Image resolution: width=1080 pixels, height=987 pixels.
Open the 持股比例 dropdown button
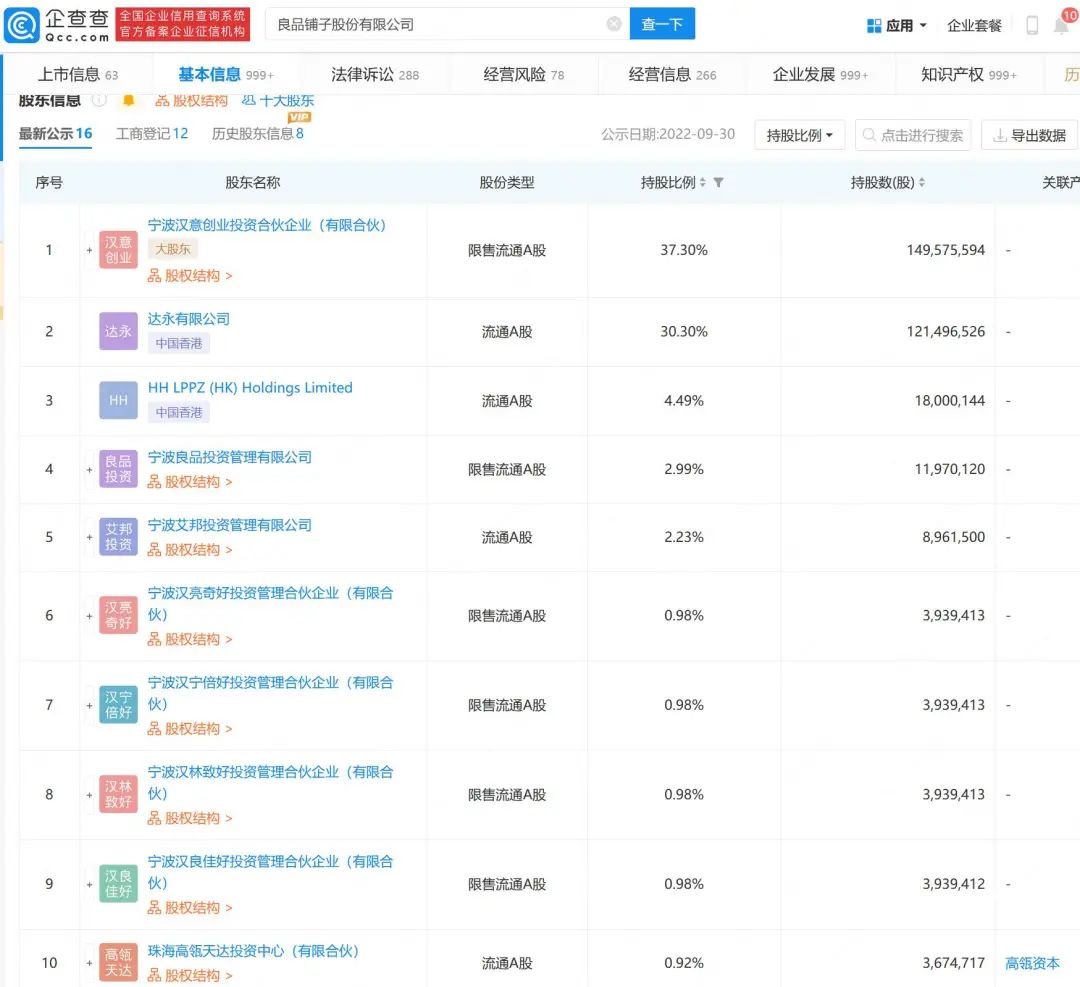tap(799, 135)
